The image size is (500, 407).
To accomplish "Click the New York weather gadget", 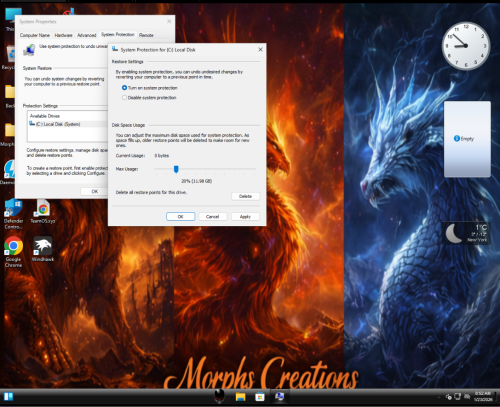I will tap(468, 233).
